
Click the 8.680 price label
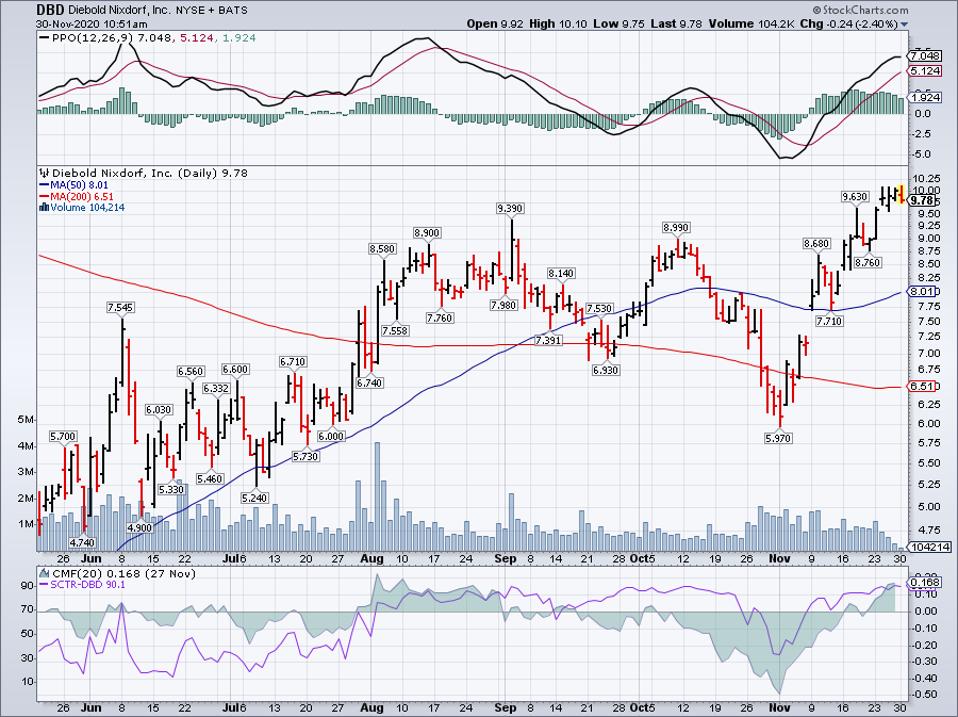click(817, 244)
